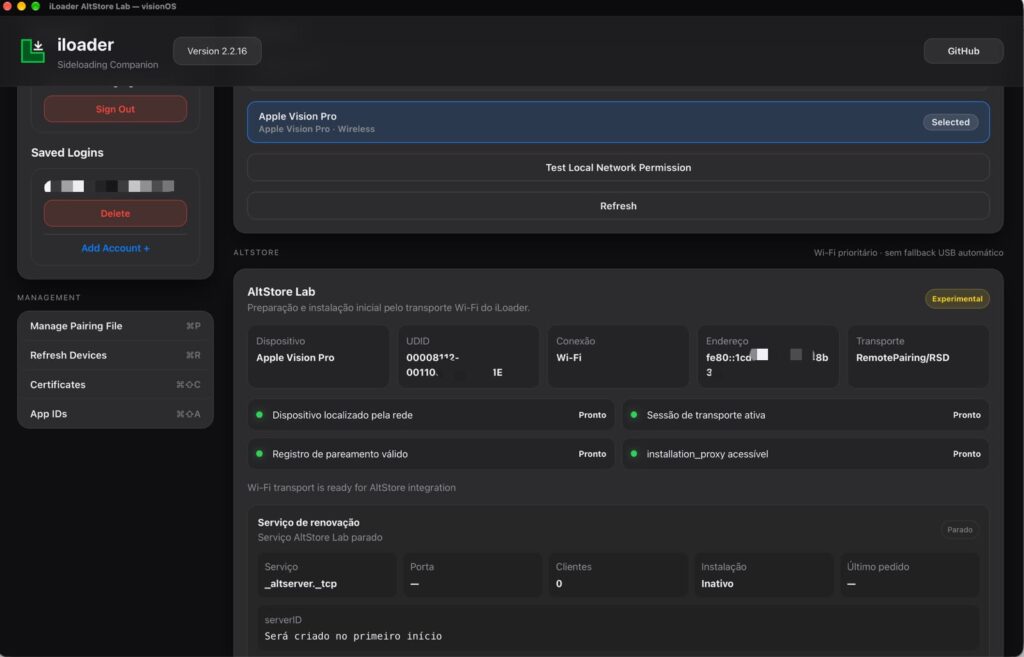Click the Experimental badge in AltStore Lab
The height and width of the screenshot is (657, 1024).
click(957, 298)
